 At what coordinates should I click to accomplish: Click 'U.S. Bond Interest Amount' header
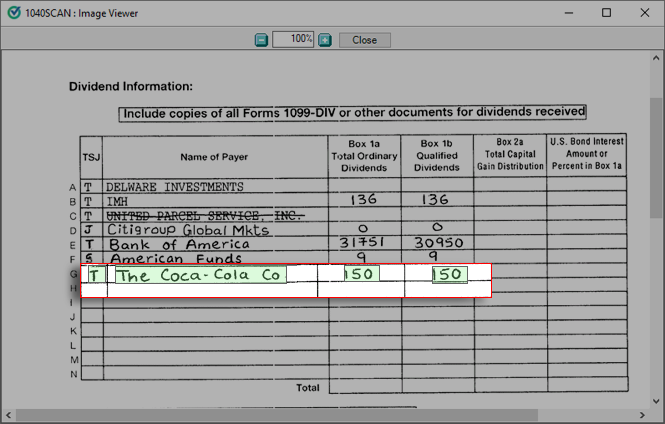click(x=587, y=153)
